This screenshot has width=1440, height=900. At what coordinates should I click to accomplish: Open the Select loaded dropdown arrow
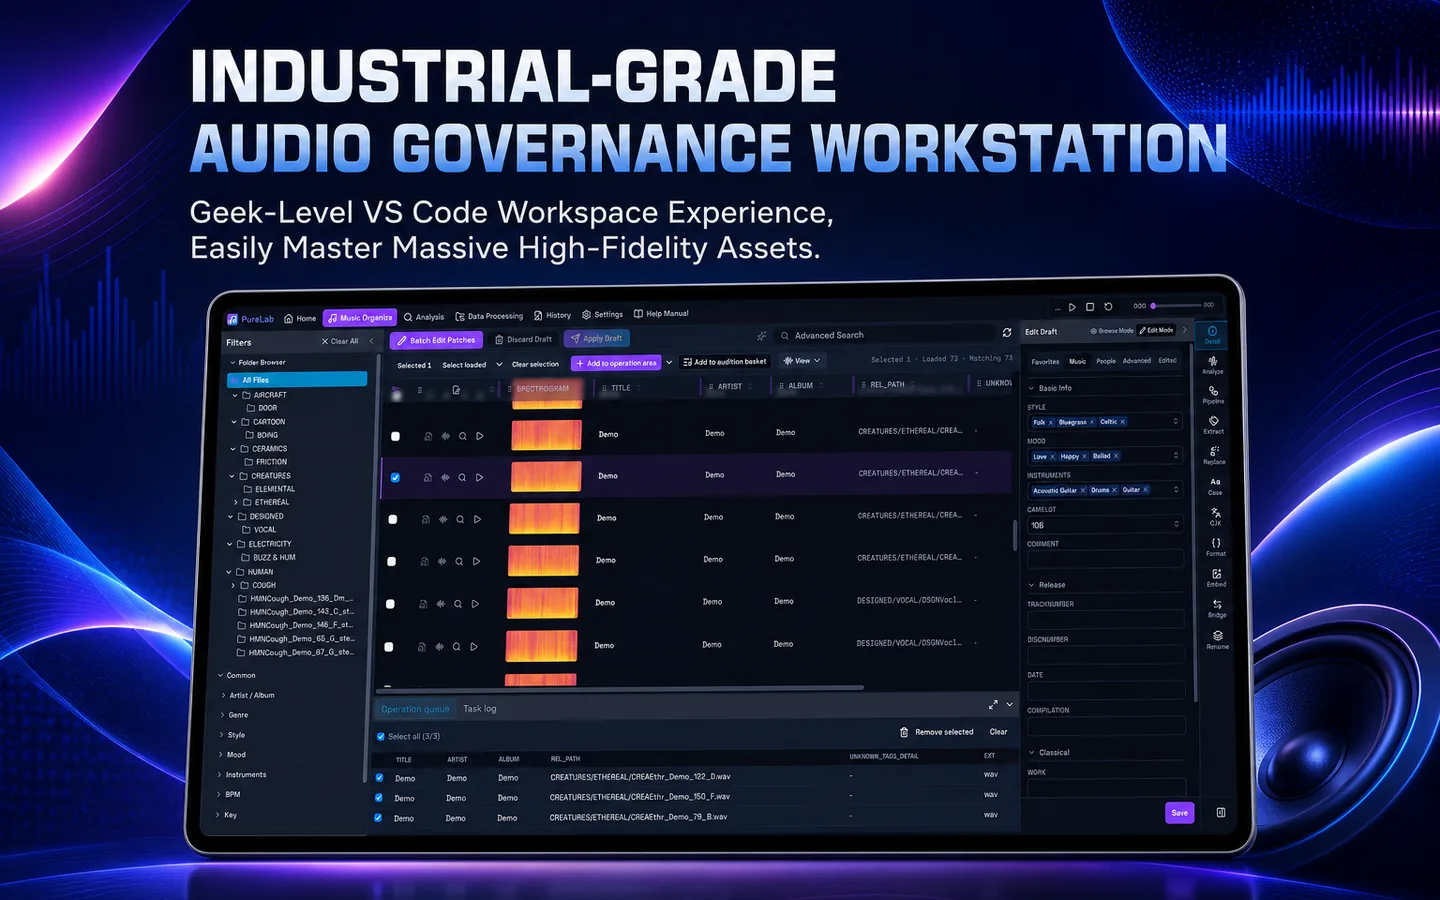[x=499, y=365]
